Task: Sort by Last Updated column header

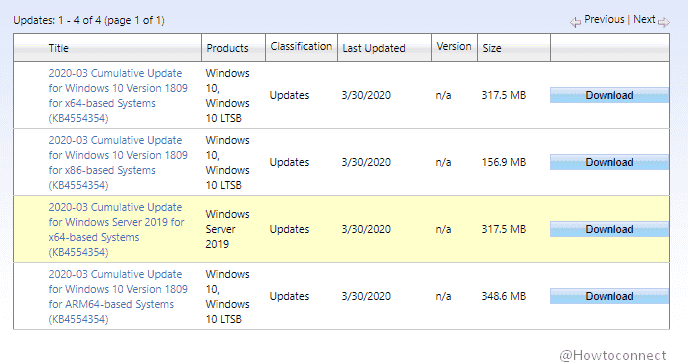Action: pos(374,48)
